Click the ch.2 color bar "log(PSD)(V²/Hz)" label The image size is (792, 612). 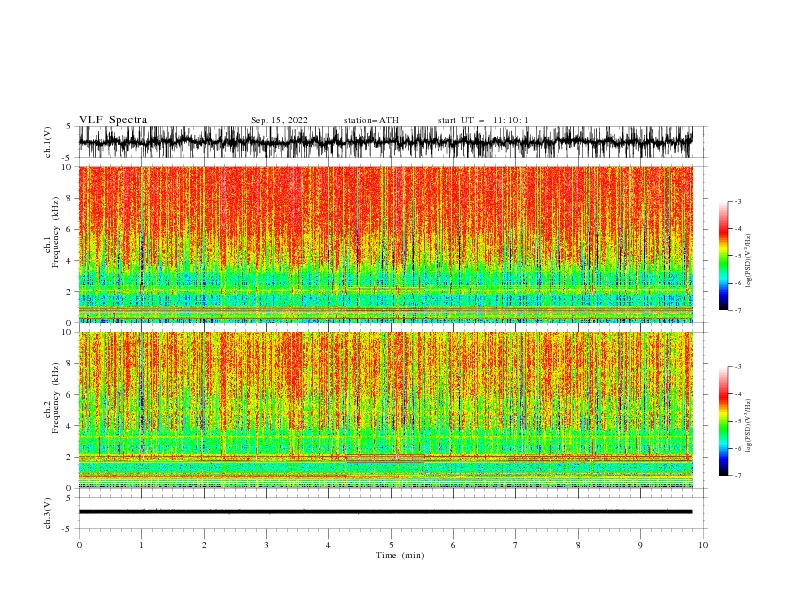point(749,426)
